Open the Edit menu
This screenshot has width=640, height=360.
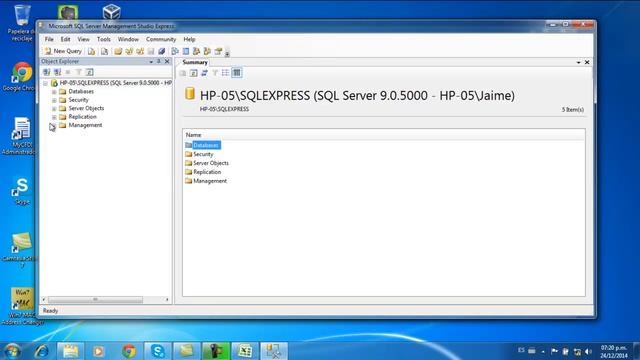[65, 39]
